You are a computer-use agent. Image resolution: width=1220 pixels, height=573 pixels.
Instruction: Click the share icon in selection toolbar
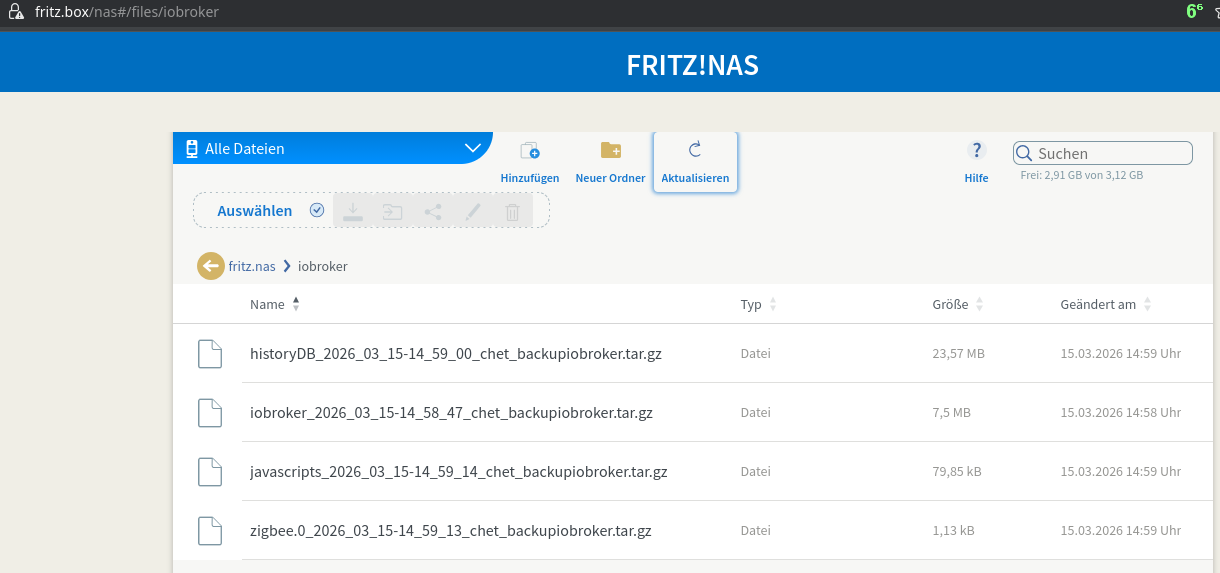click(433, 211)
